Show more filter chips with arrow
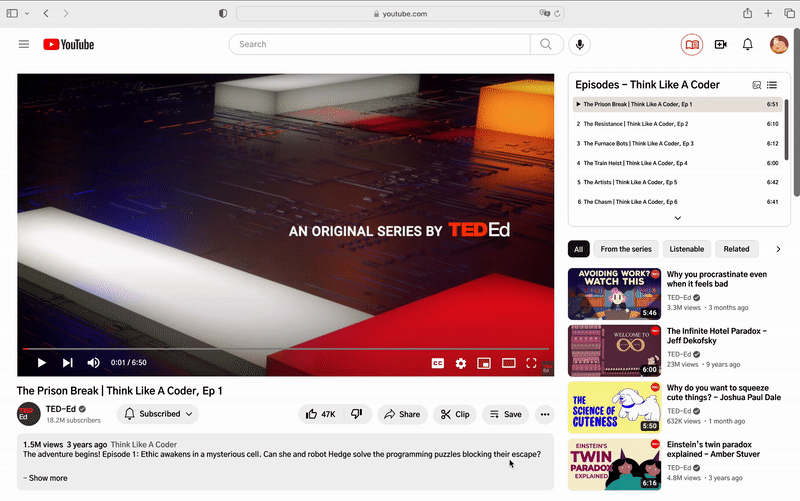 [x=778, y=249]
